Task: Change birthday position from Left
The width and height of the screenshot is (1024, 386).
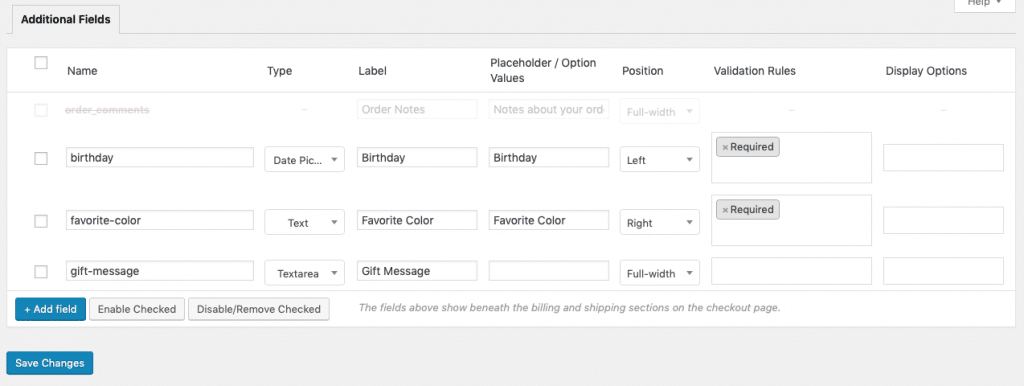Action: coord(660,159)
